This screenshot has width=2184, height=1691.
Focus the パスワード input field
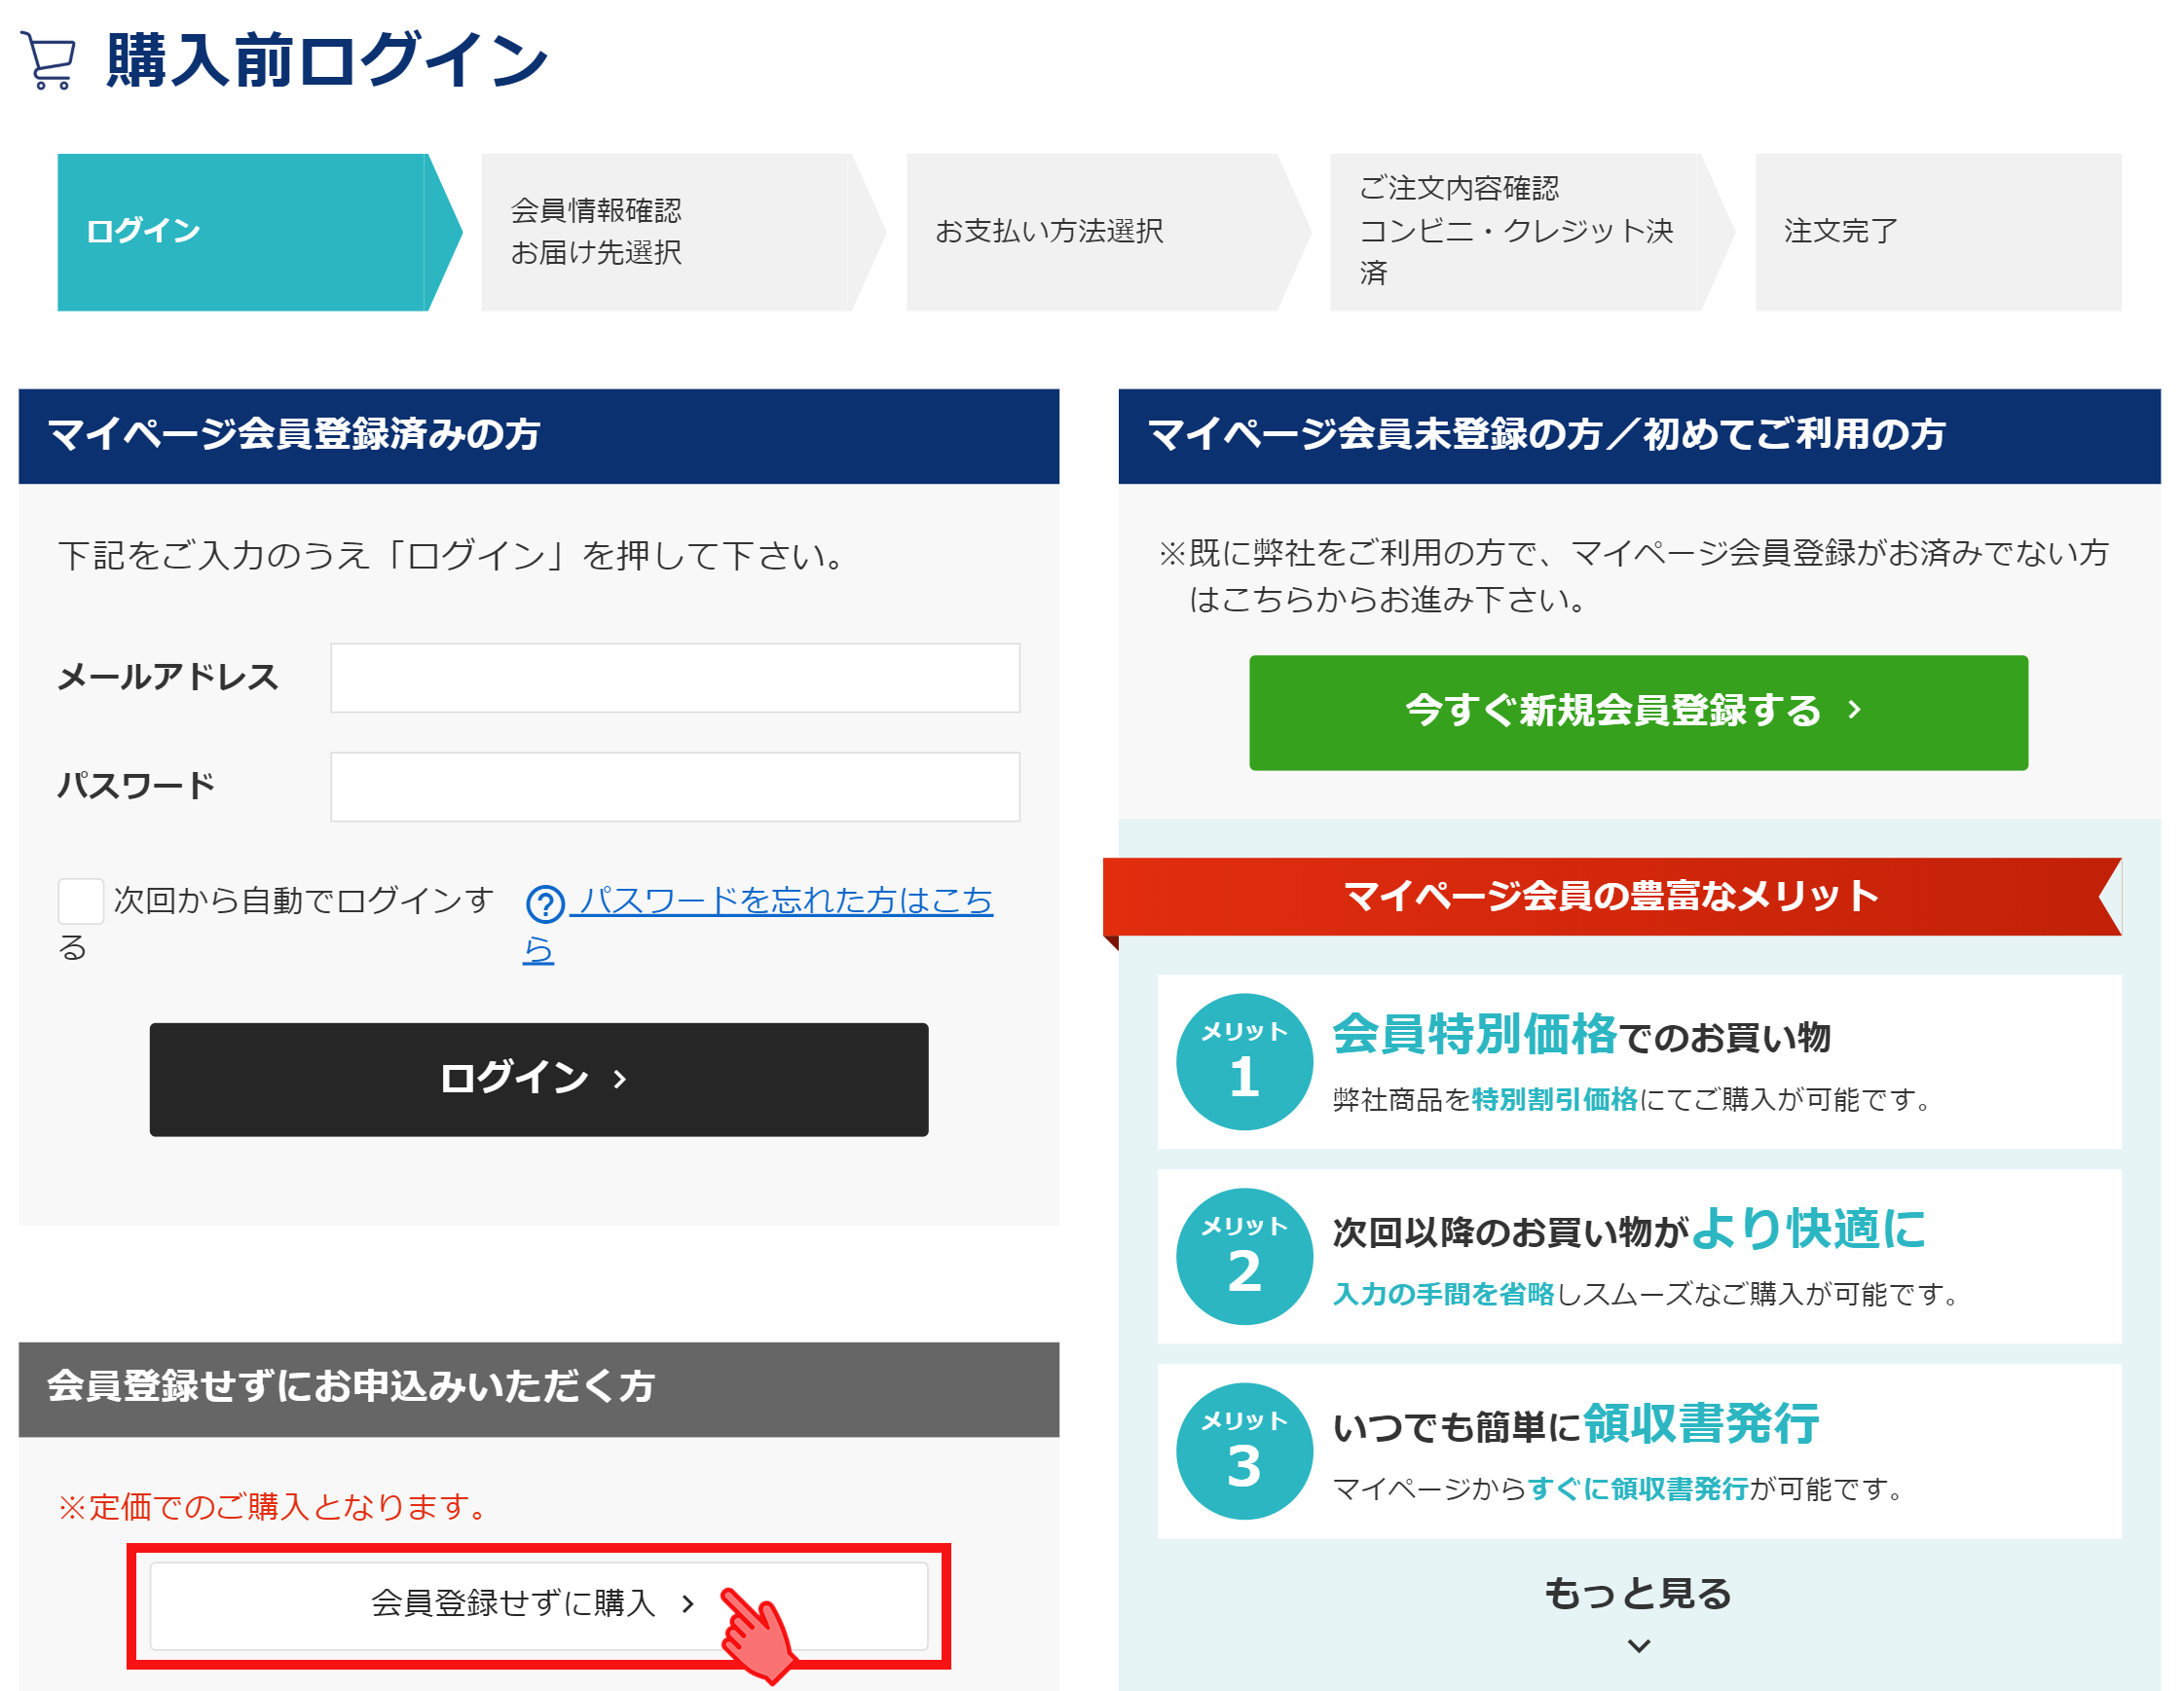(x=675, y=787)
